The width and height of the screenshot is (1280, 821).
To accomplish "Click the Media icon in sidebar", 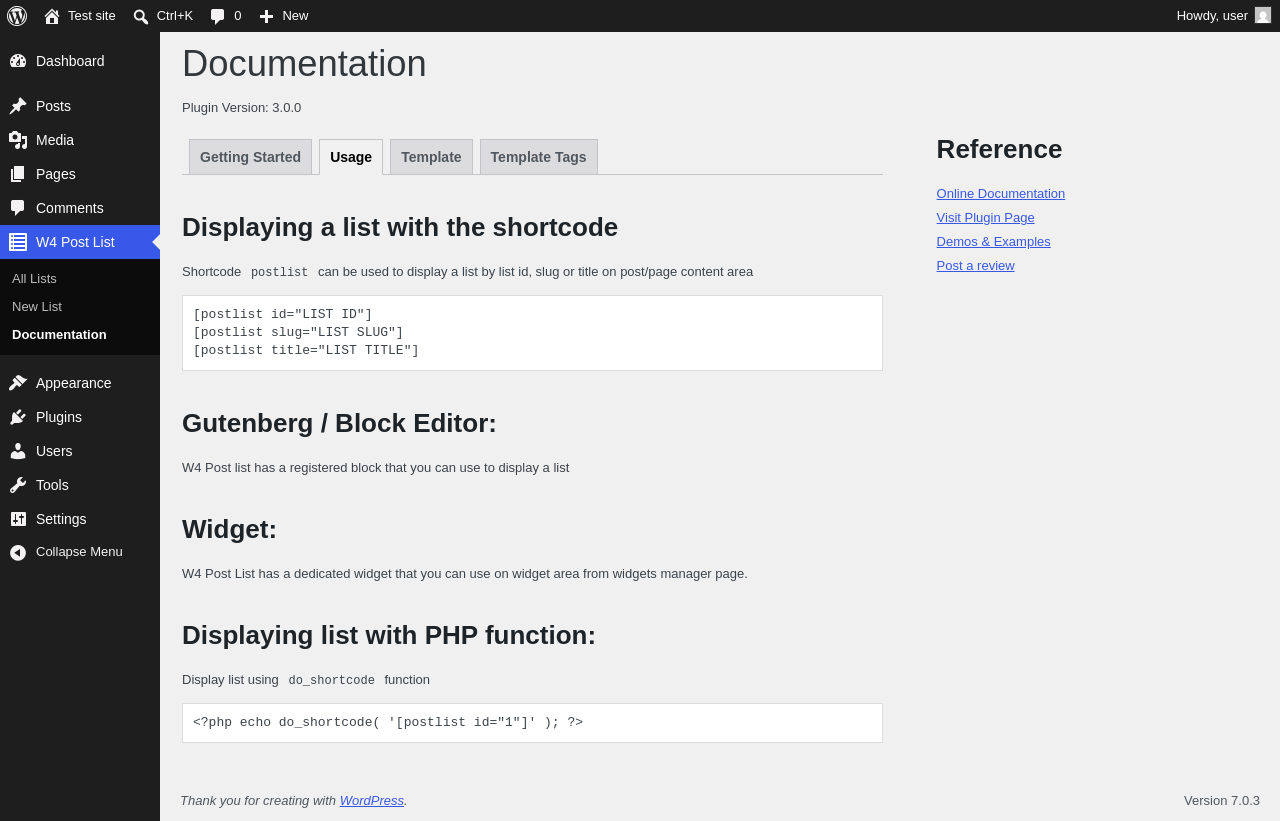I will coord(18,140).
